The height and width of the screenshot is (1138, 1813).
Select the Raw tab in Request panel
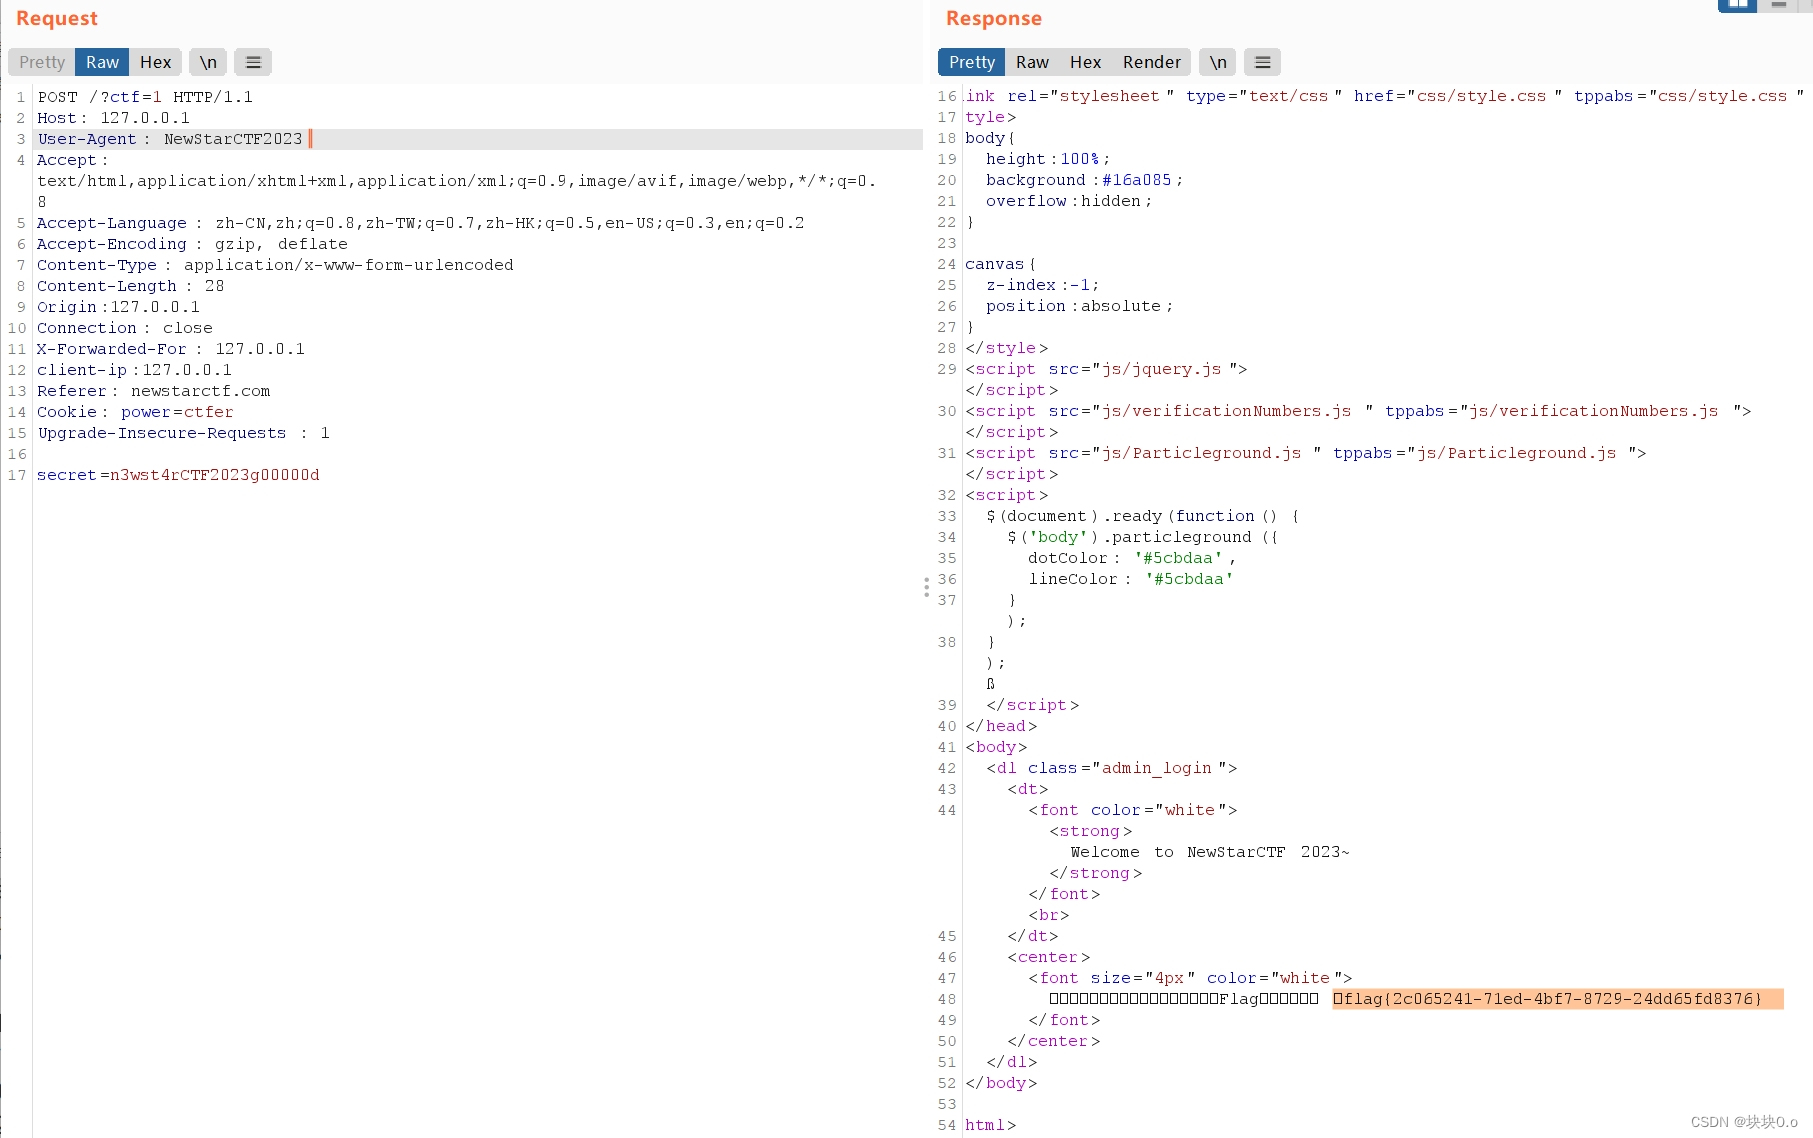(x=102, y=62)
